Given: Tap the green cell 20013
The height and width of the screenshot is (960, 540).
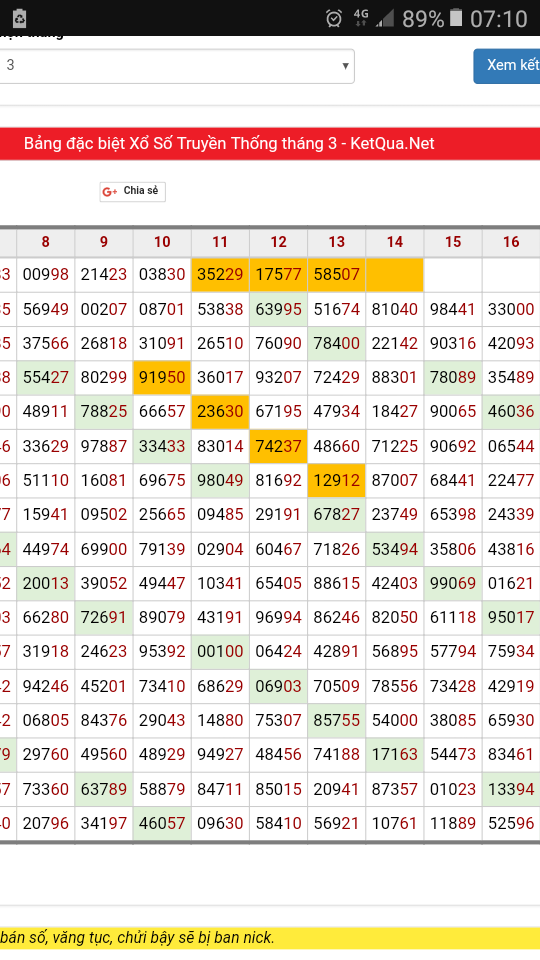Looking at the screenshot, I should (45, 583).
